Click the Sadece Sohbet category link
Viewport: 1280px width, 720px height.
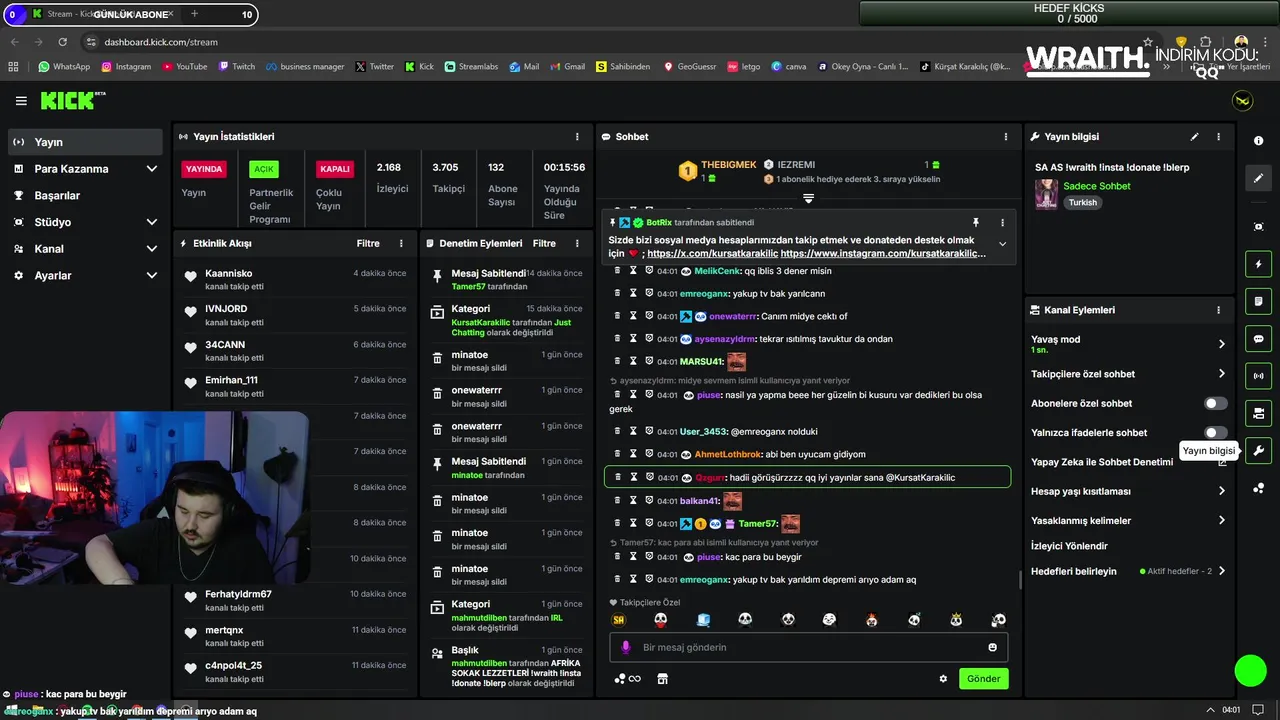pyautogui.click(x=1097, y=186)
